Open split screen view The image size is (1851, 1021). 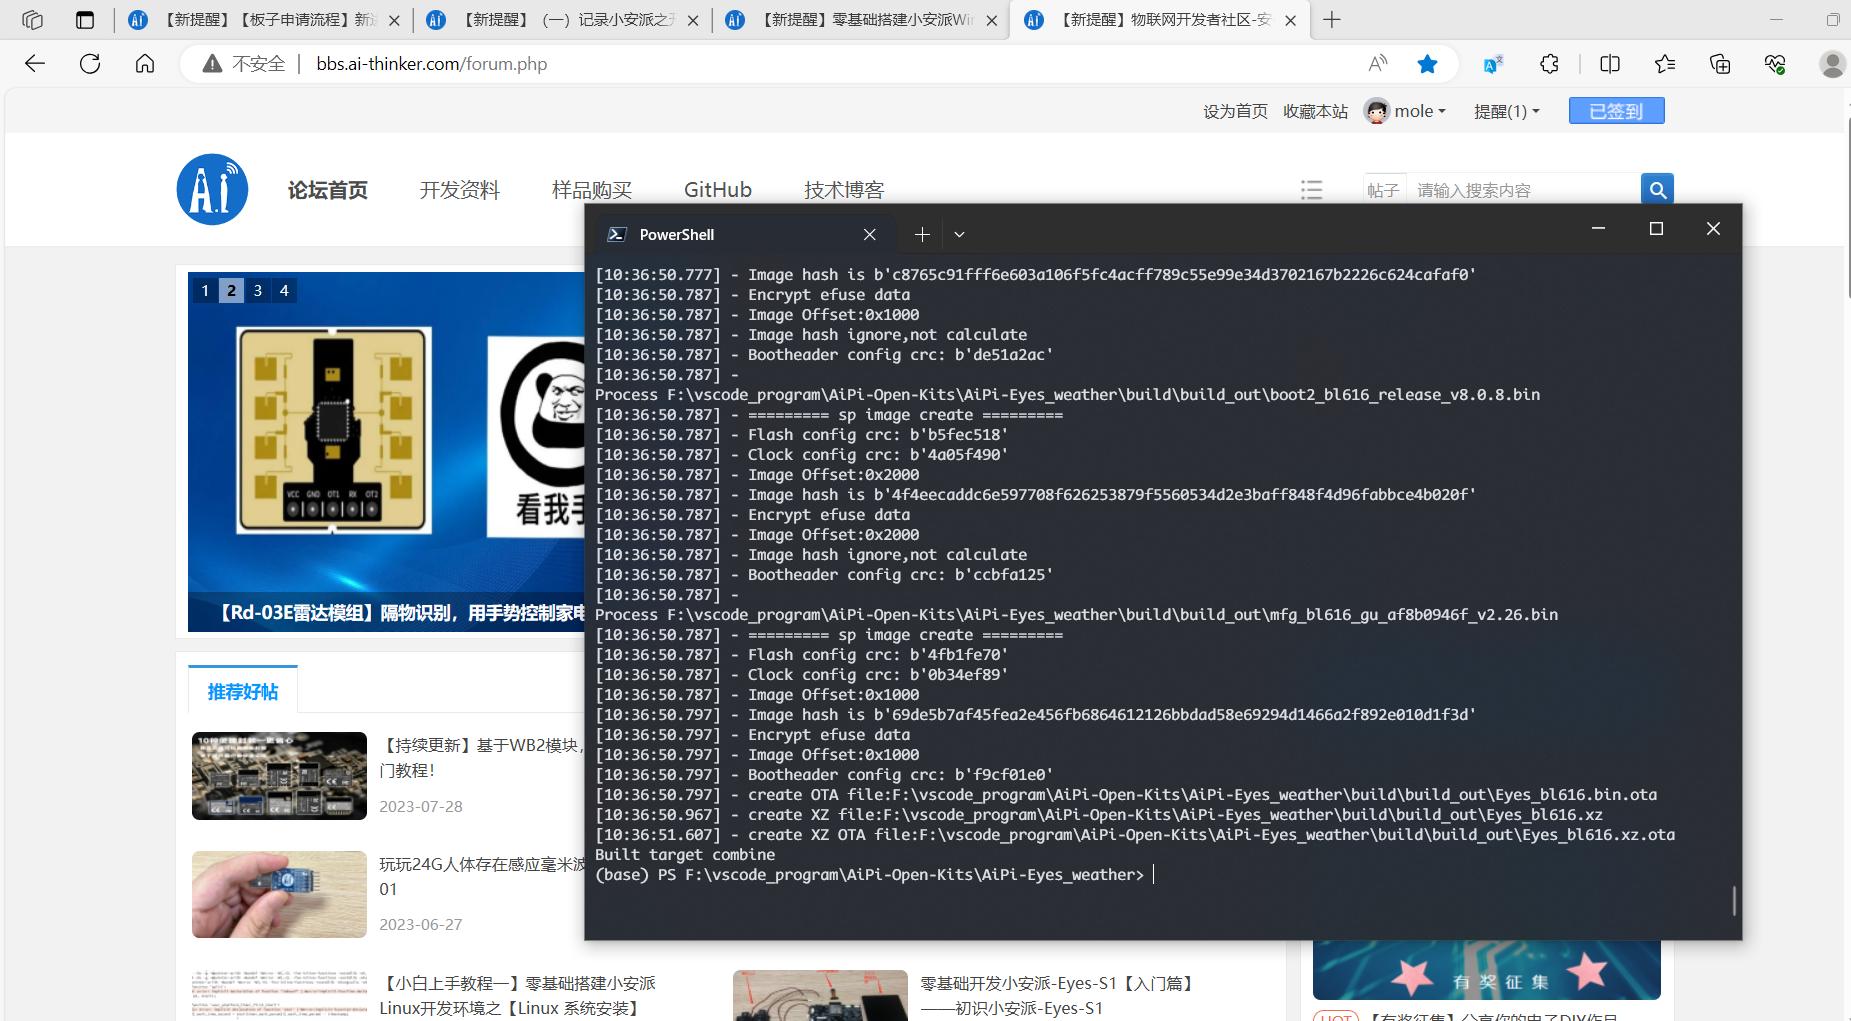(x=1610, y=64)
